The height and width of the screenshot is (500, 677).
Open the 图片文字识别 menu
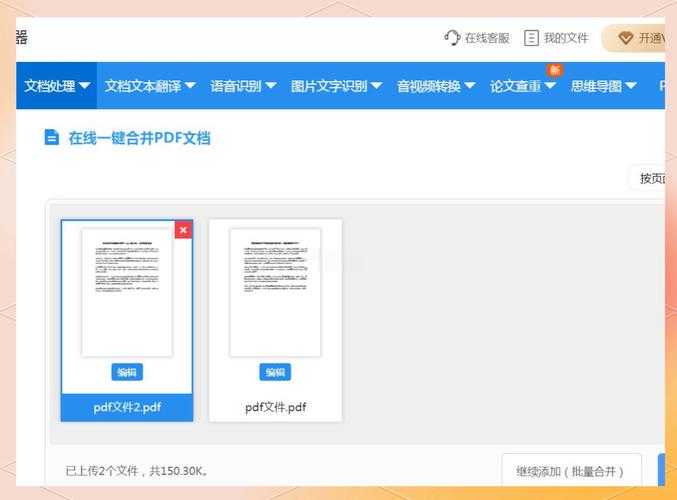336,85
